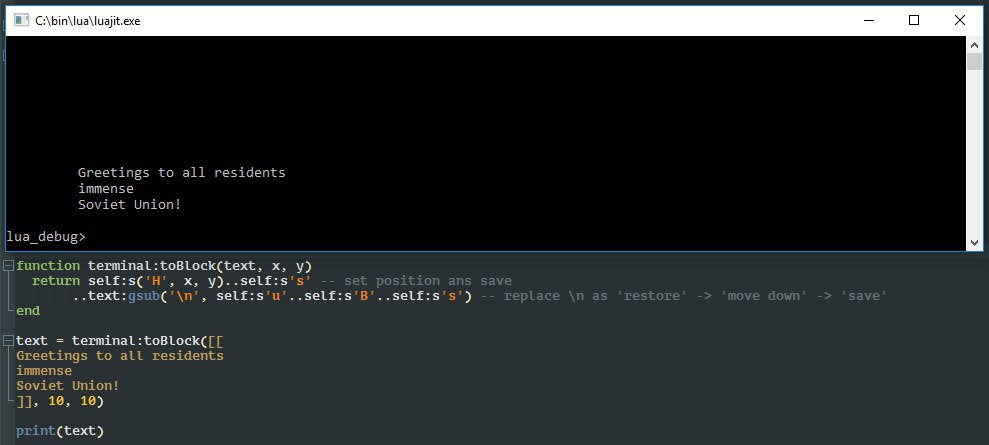989x445 pixels.
Task: Click the lua_debug> prompt in console
Action: point(45,237)
